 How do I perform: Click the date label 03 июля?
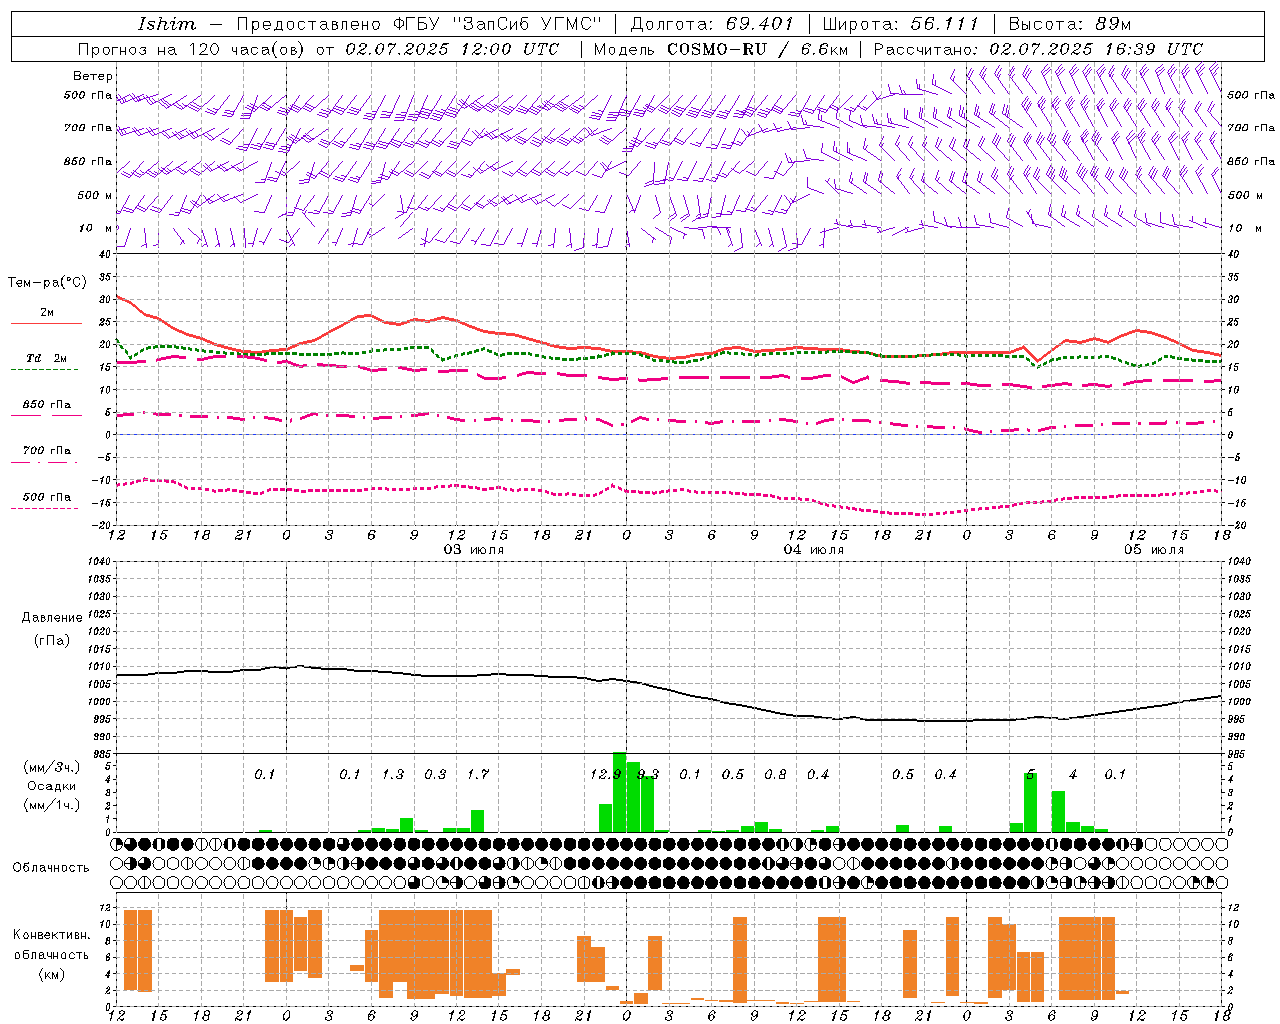pyautogui.click(x=474, y=550)
